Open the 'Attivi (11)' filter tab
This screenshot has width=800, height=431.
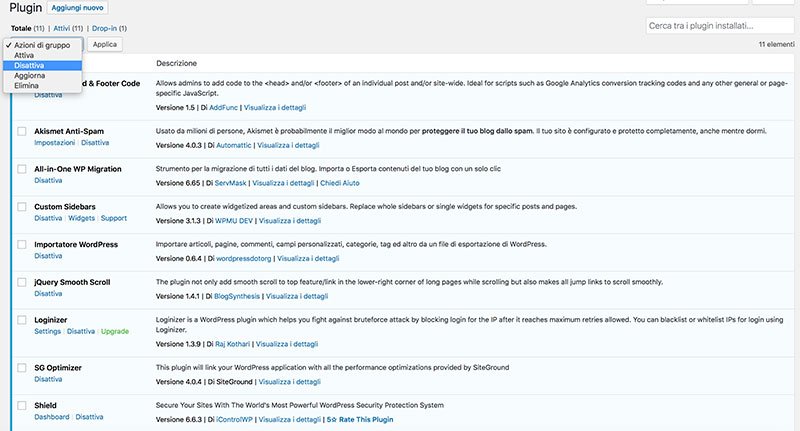(70, 29)
